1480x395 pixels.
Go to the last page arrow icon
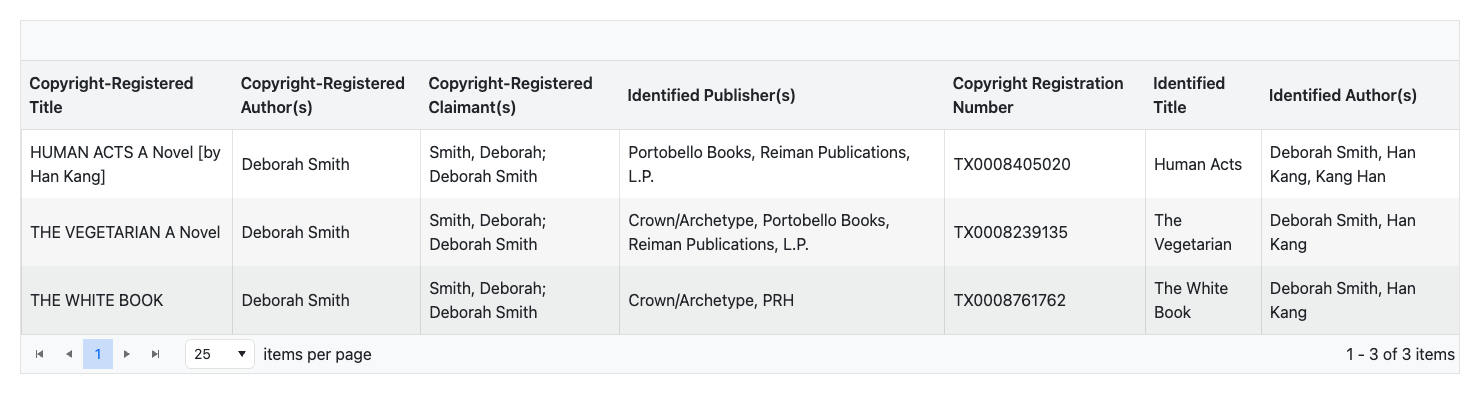click(x=156, y=354)
